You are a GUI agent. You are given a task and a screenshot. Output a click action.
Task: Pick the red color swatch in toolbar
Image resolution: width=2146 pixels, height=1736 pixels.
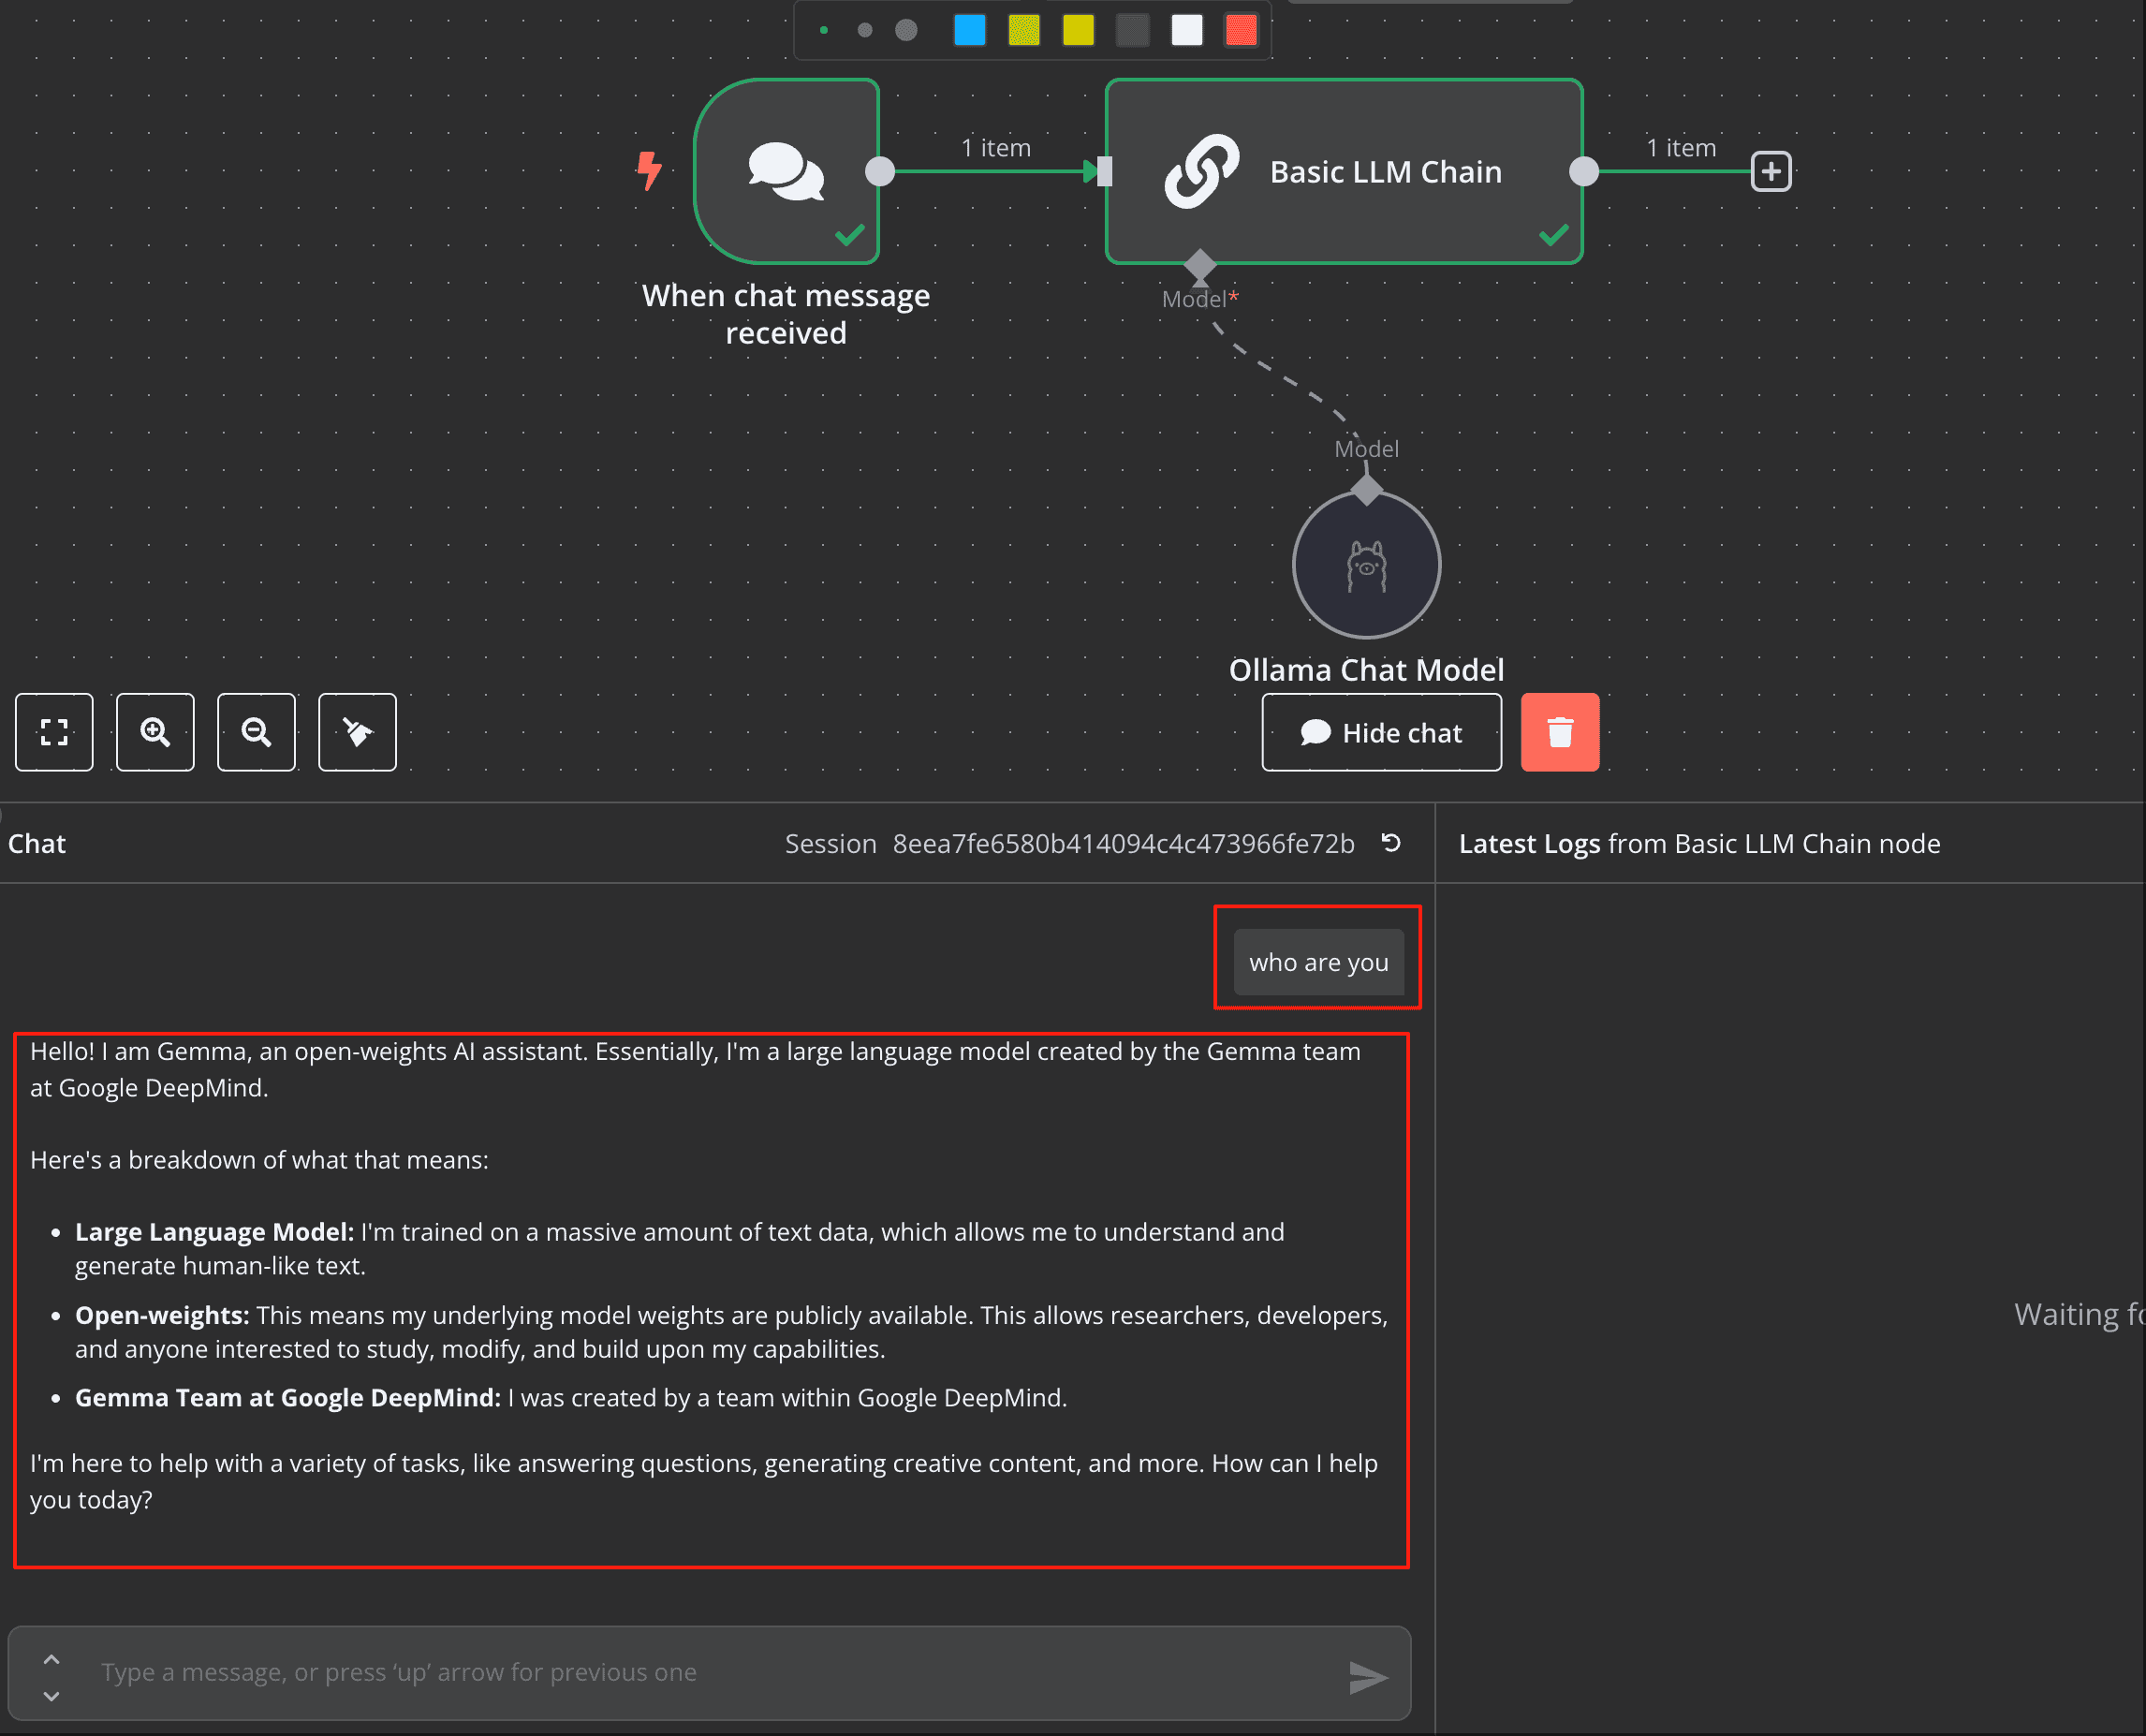click(1240, 30)
